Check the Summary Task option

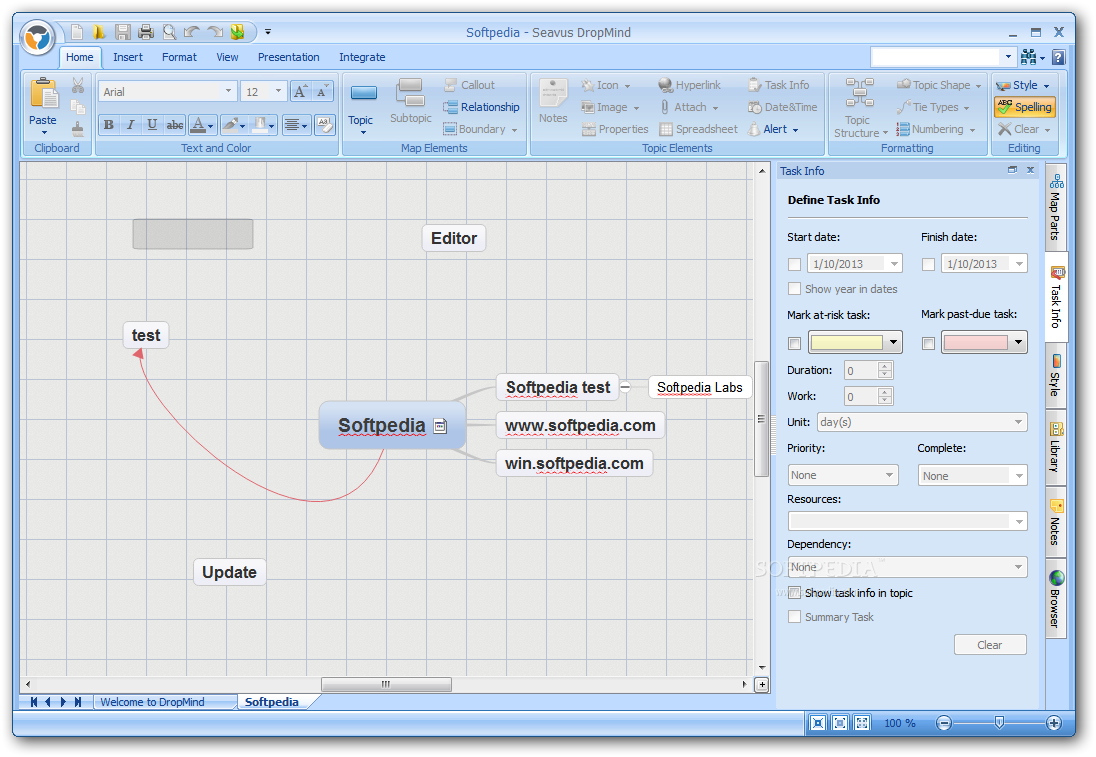tap(794, 617)
